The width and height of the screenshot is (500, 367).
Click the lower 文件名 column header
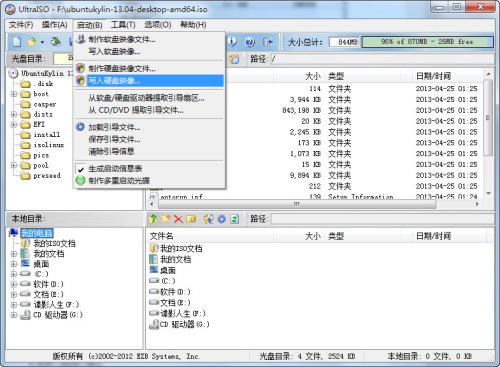(161, 236)
